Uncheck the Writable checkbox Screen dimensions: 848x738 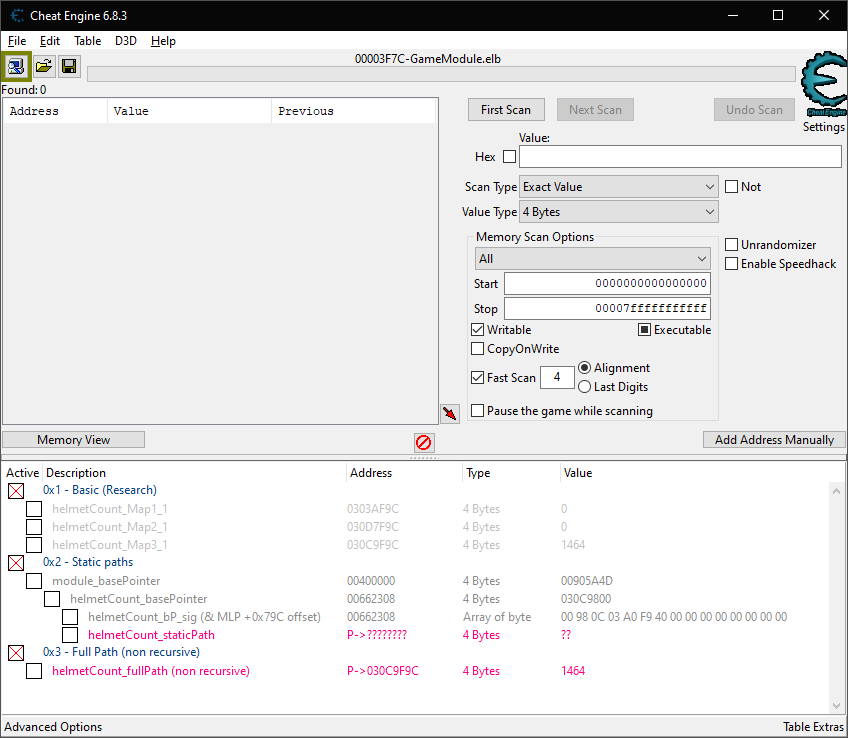coord(478,330)
